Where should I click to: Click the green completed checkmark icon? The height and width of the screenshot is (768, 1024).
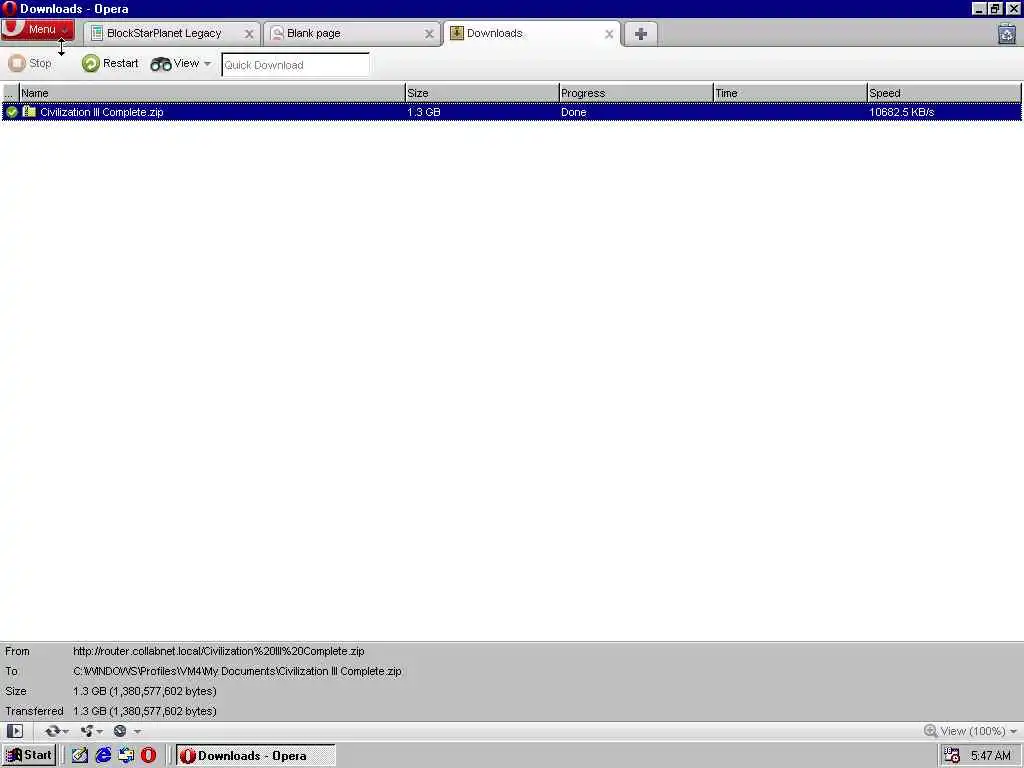[11, 112]
